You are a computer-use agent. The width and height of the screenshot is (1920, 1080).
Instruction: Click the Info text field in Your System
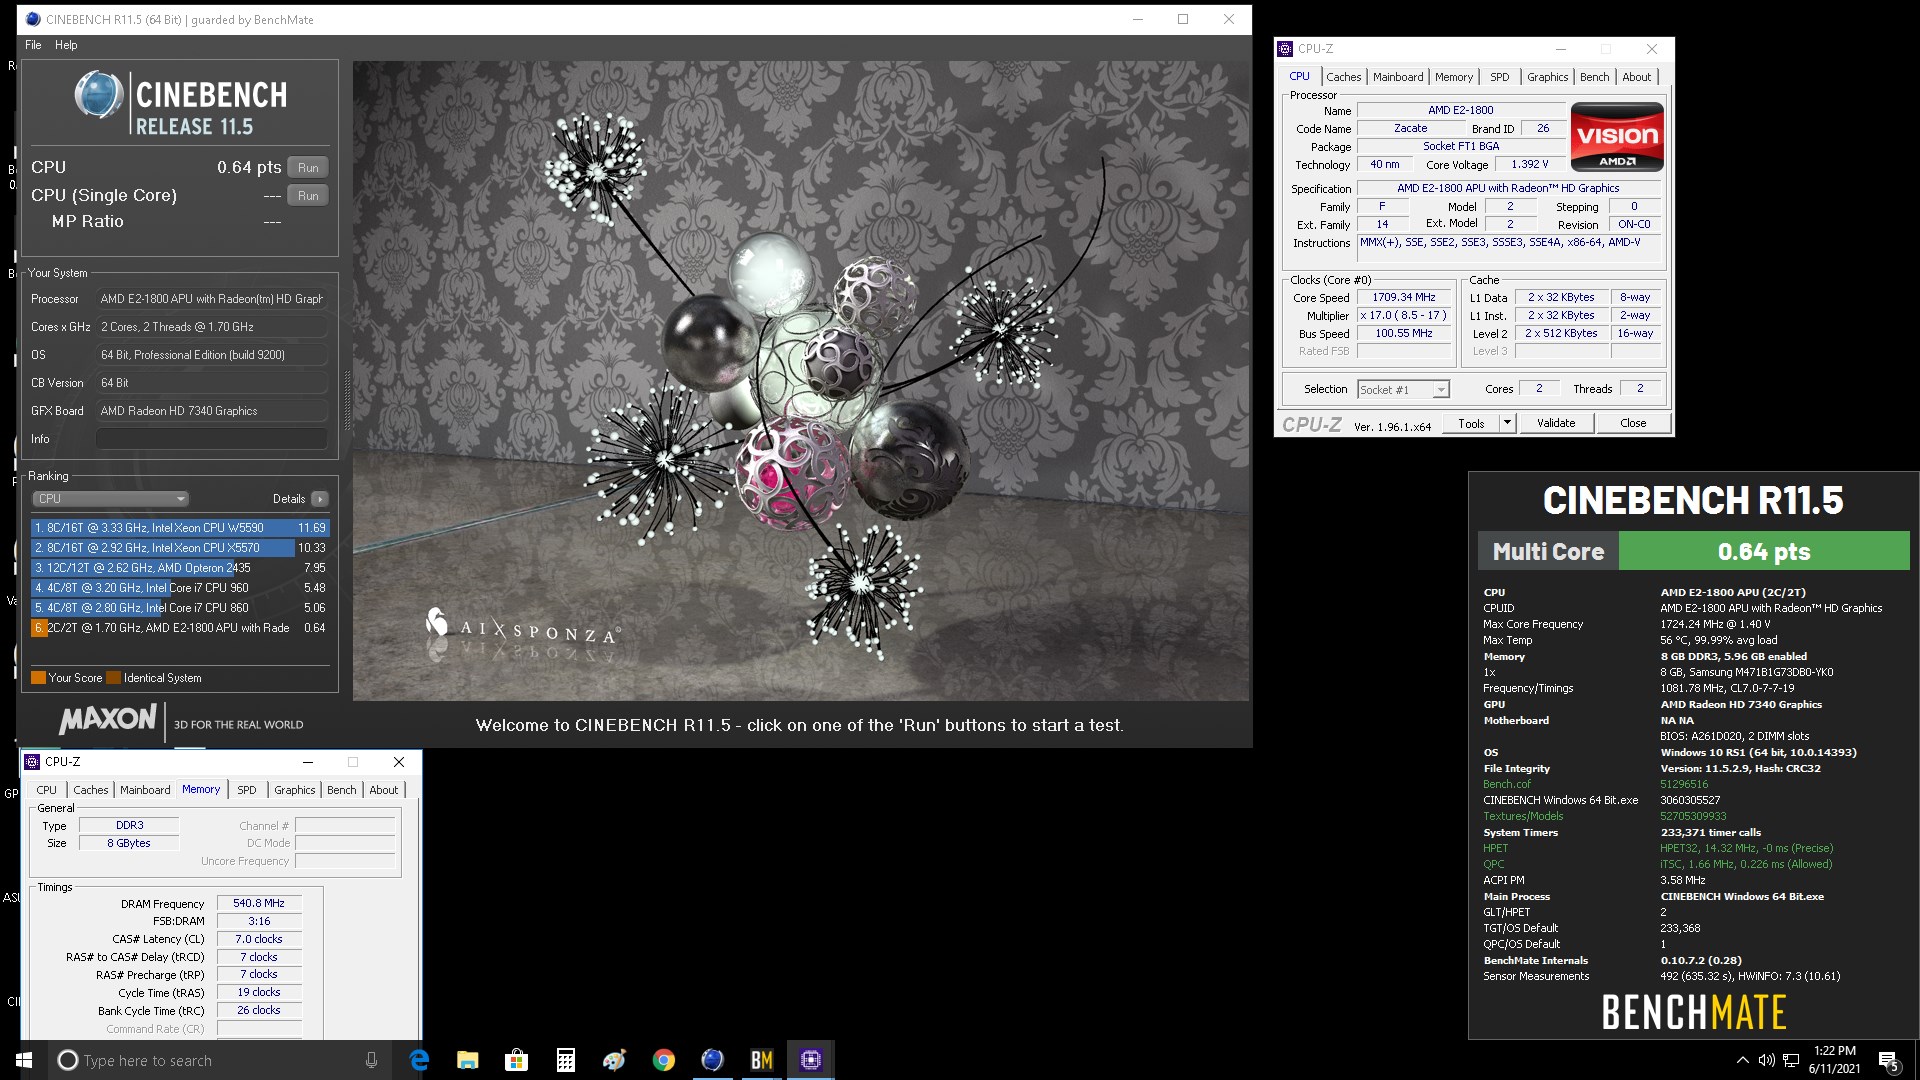[212, 439]
